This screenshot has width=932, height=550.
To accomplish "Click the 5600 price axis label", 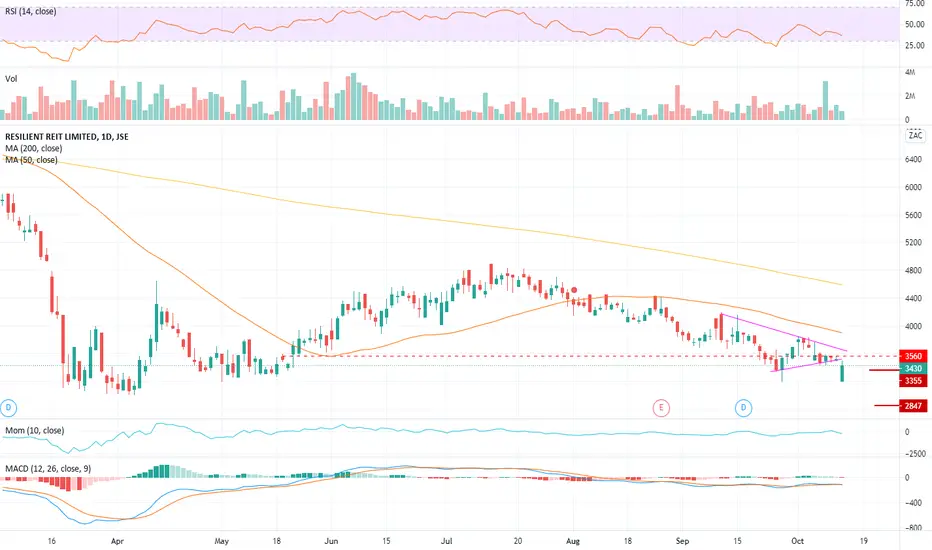I will pos(913,215).
